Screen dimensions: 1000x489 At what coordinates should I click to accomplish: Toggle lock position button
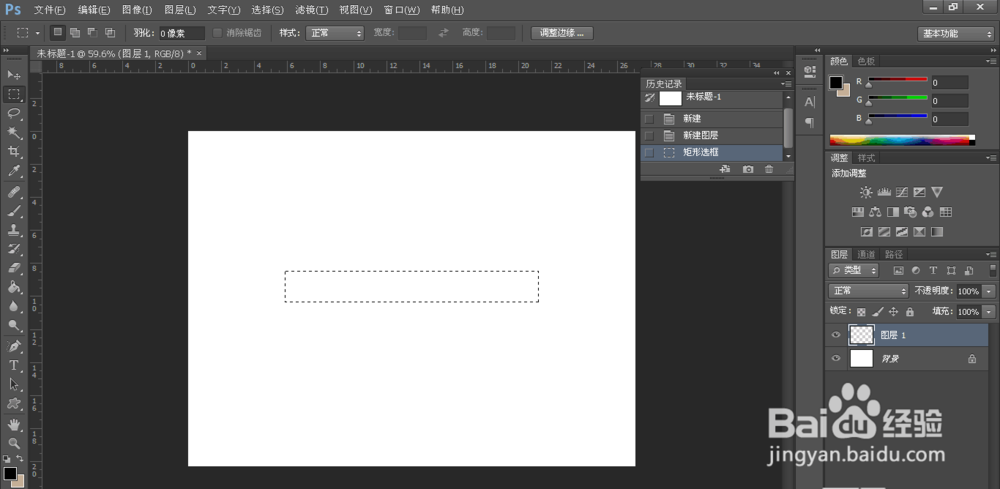(x=893, y=312)
